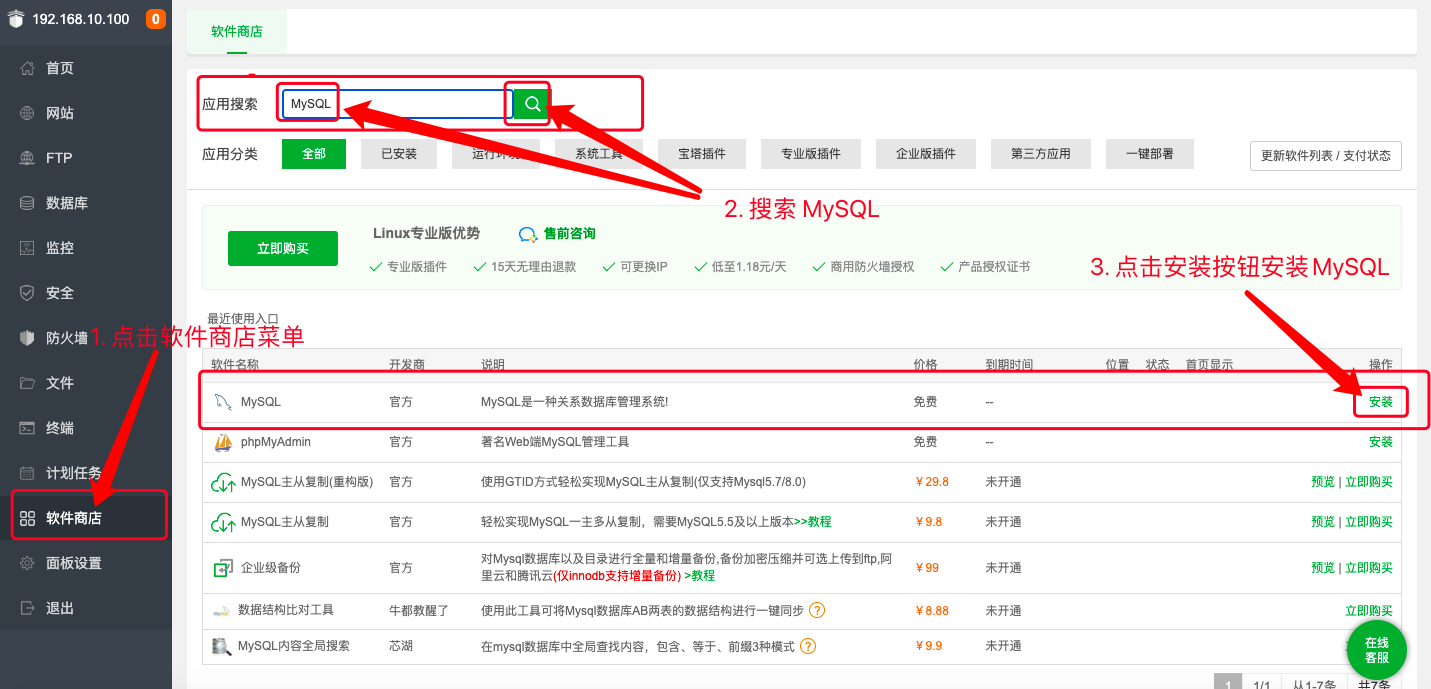Click the 售前咨询 chat bubble icon

(x=528, y=234)
